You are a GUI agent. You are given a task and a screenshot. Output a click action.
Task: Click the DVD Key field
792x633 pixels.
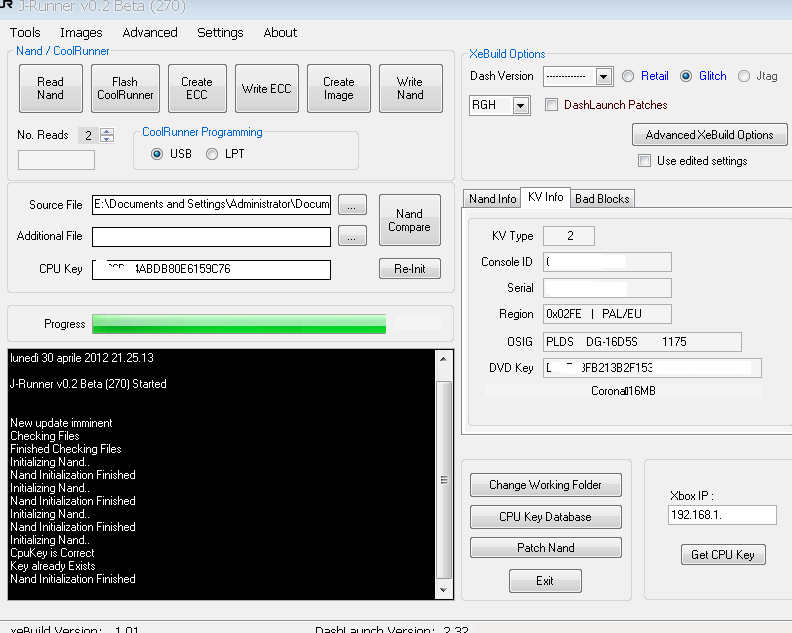pyautogui.click(x=652, y=368)
